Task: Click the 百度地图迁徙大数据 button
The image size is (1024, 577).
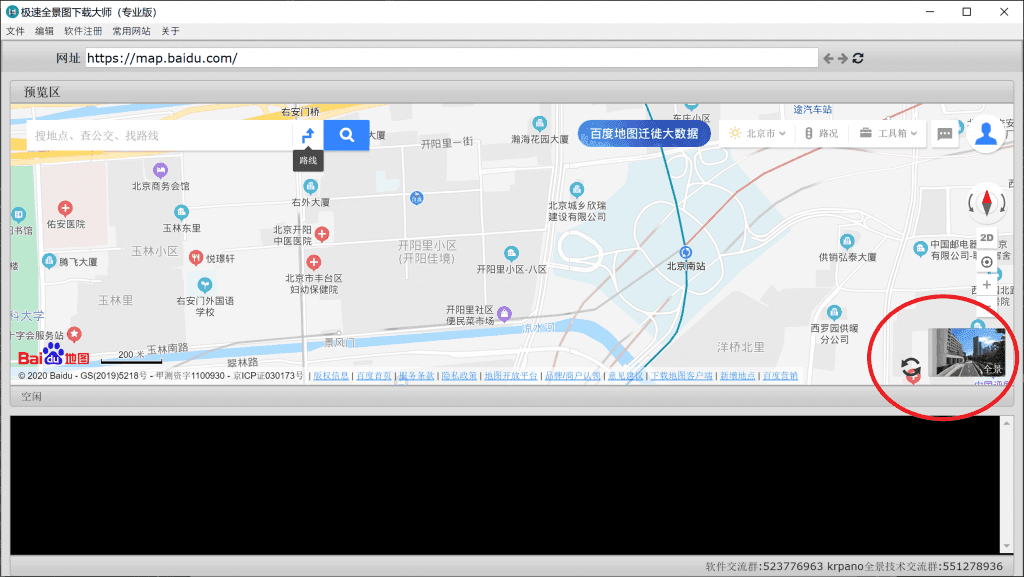Action: [x=644, y=132]
